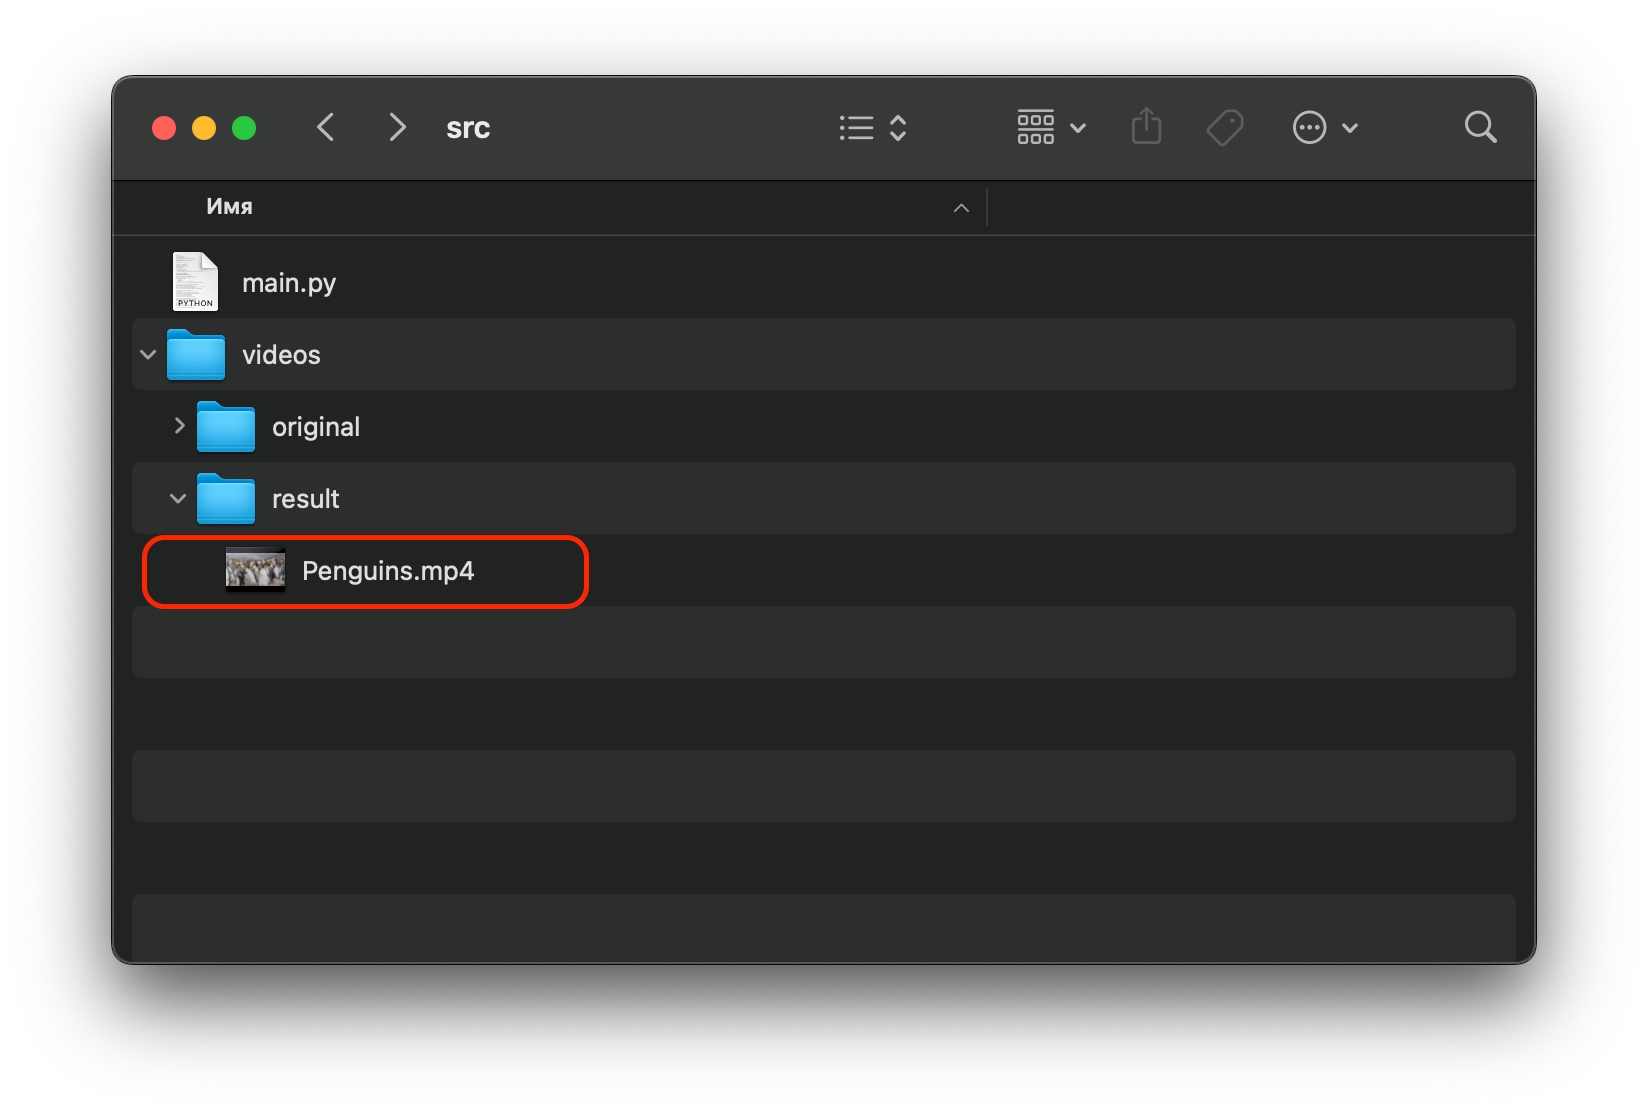The image size is (1648, 1112).
Task: Click the Python file icon of main.py
Action: (x=195, y=282)
